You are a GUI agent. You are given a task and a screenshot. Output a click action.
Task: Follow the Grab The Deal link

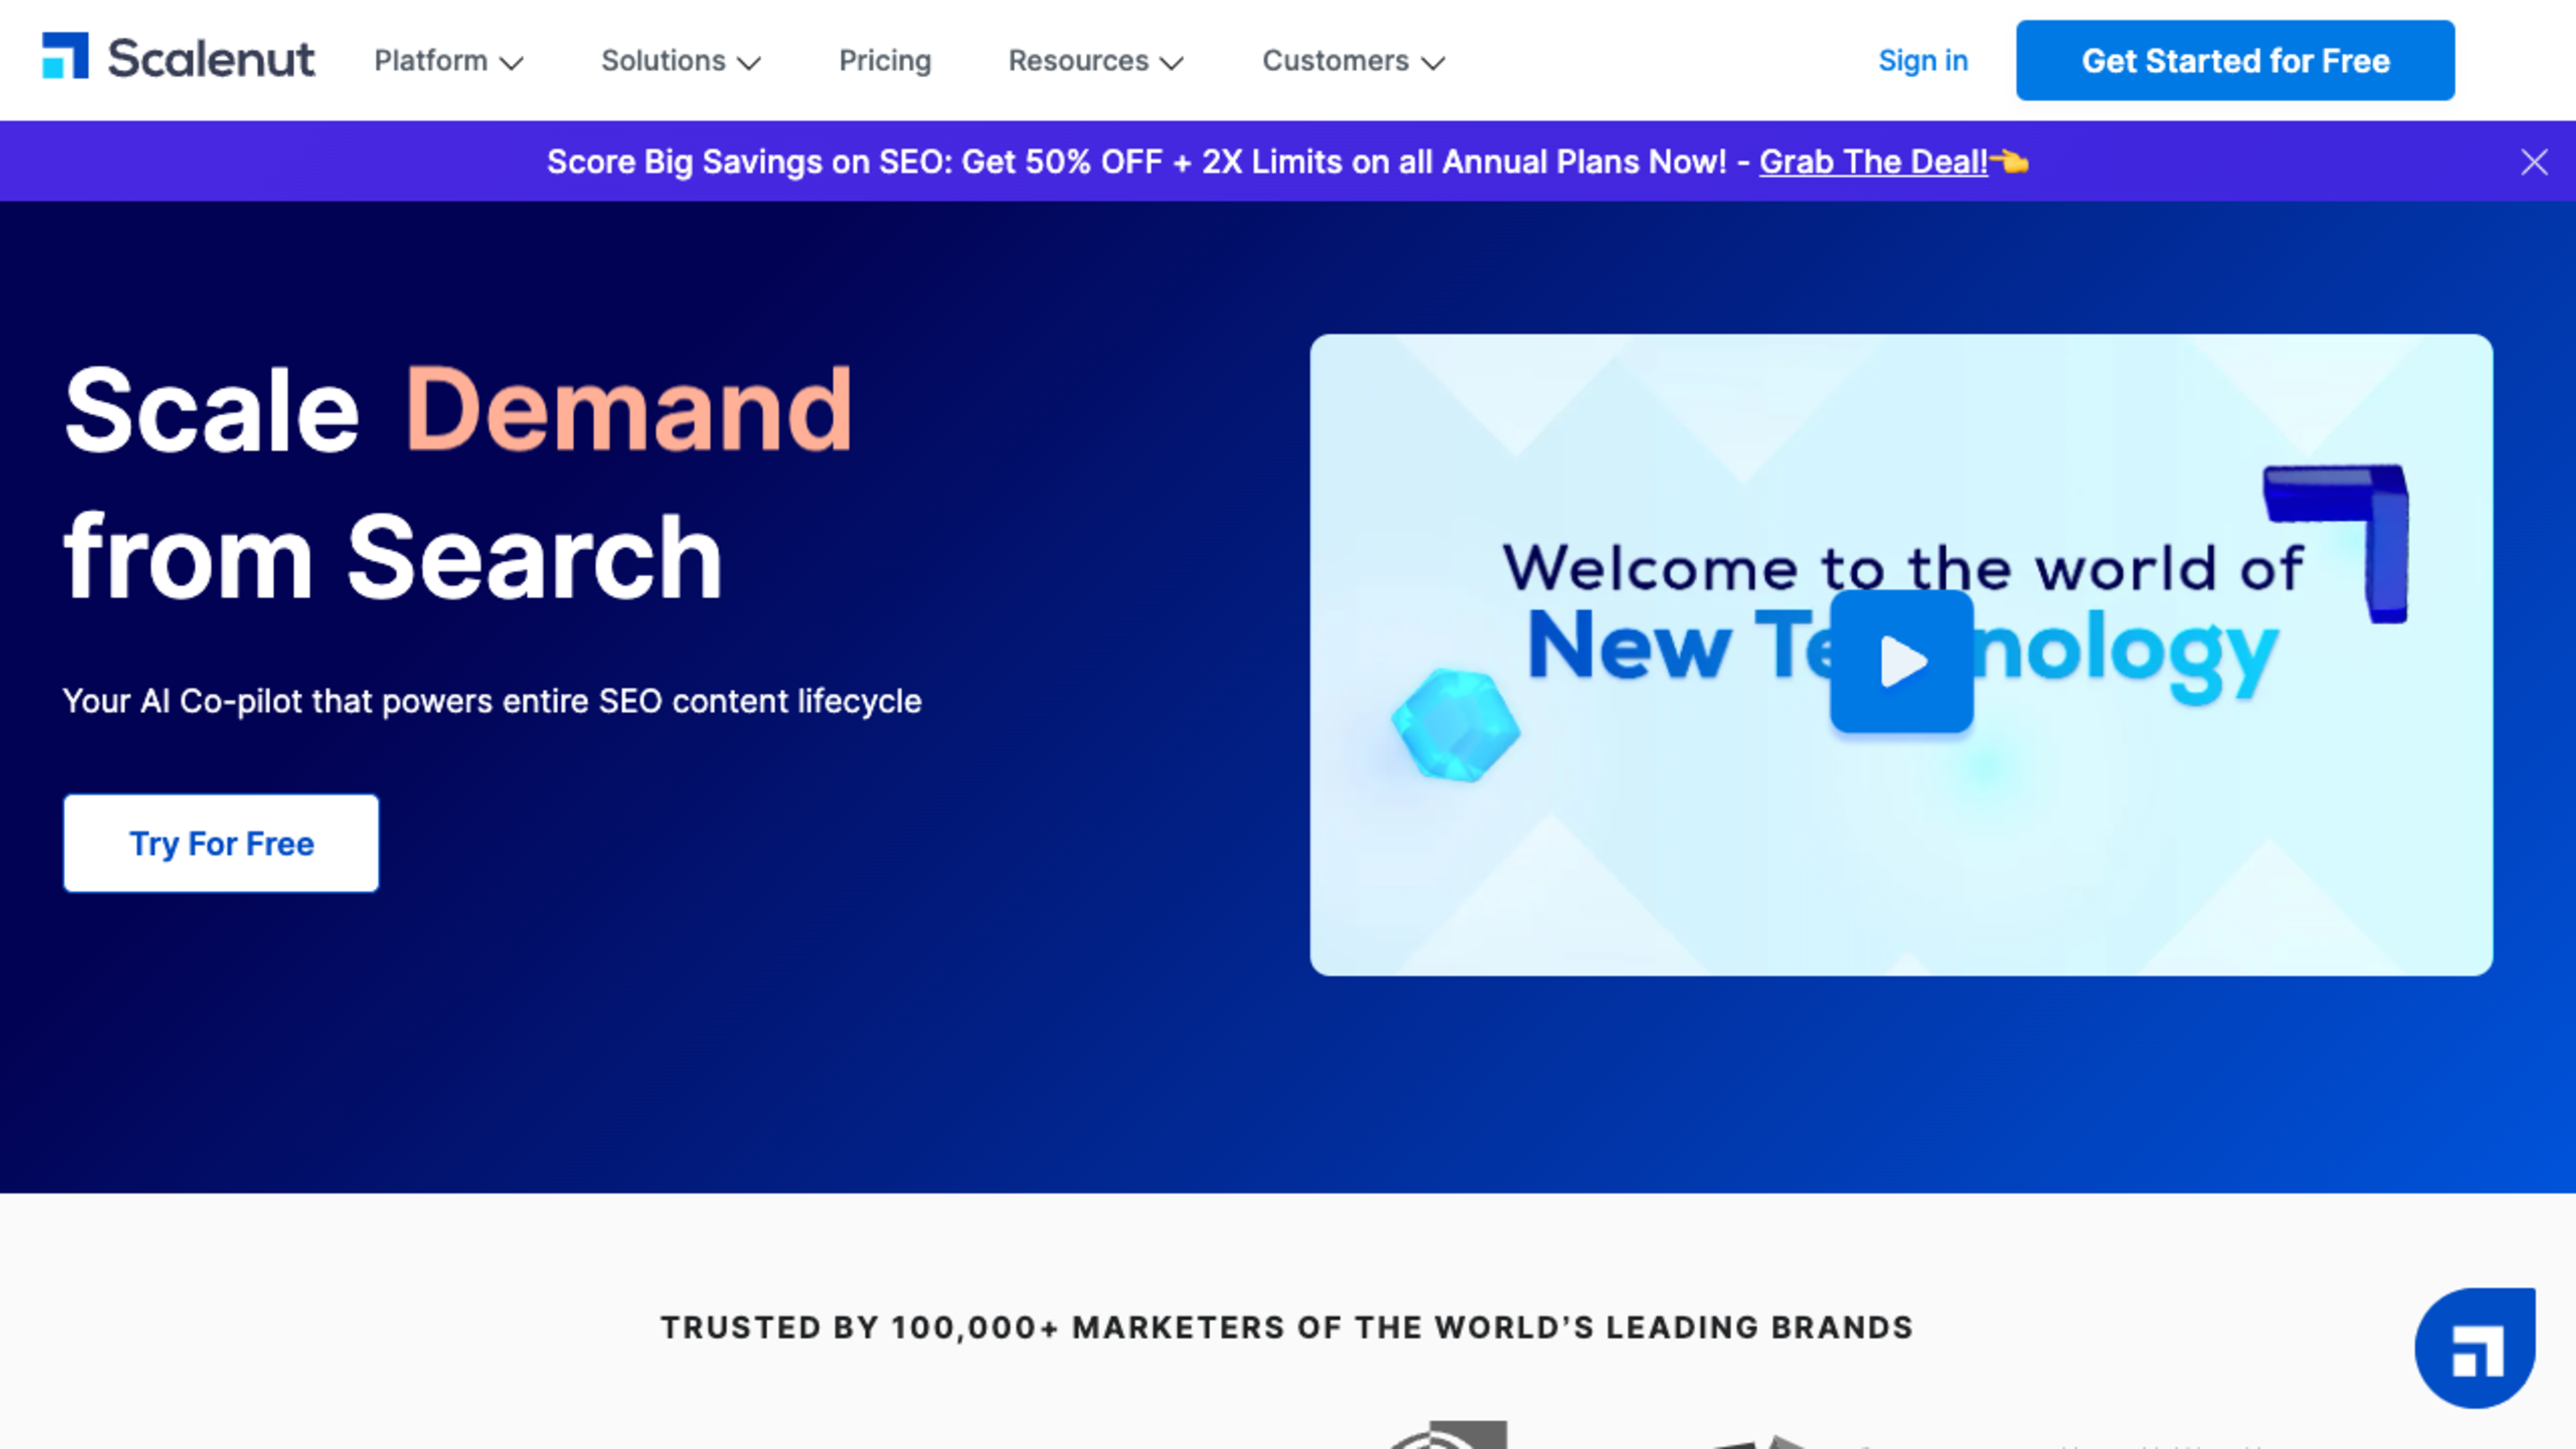coord(1872,162)
